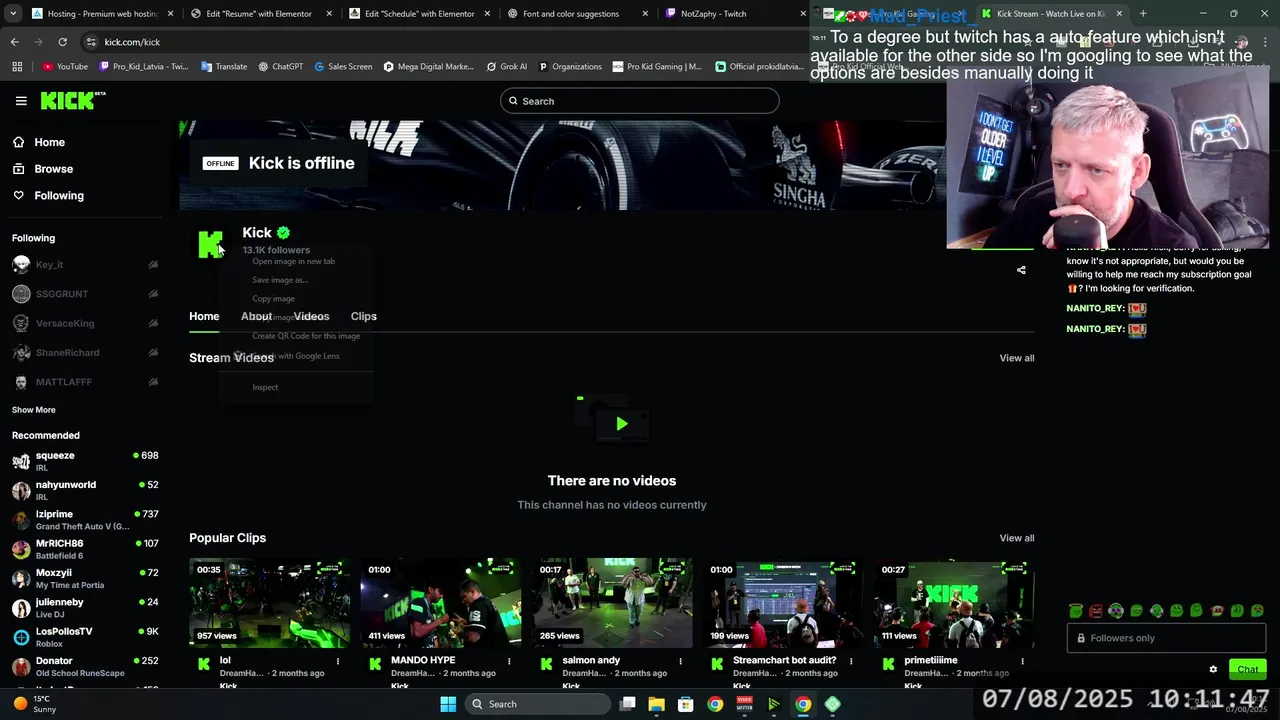Click the green KICK logo in the header
Viewport: 1280px width, 720px height.
click(72, 100)
